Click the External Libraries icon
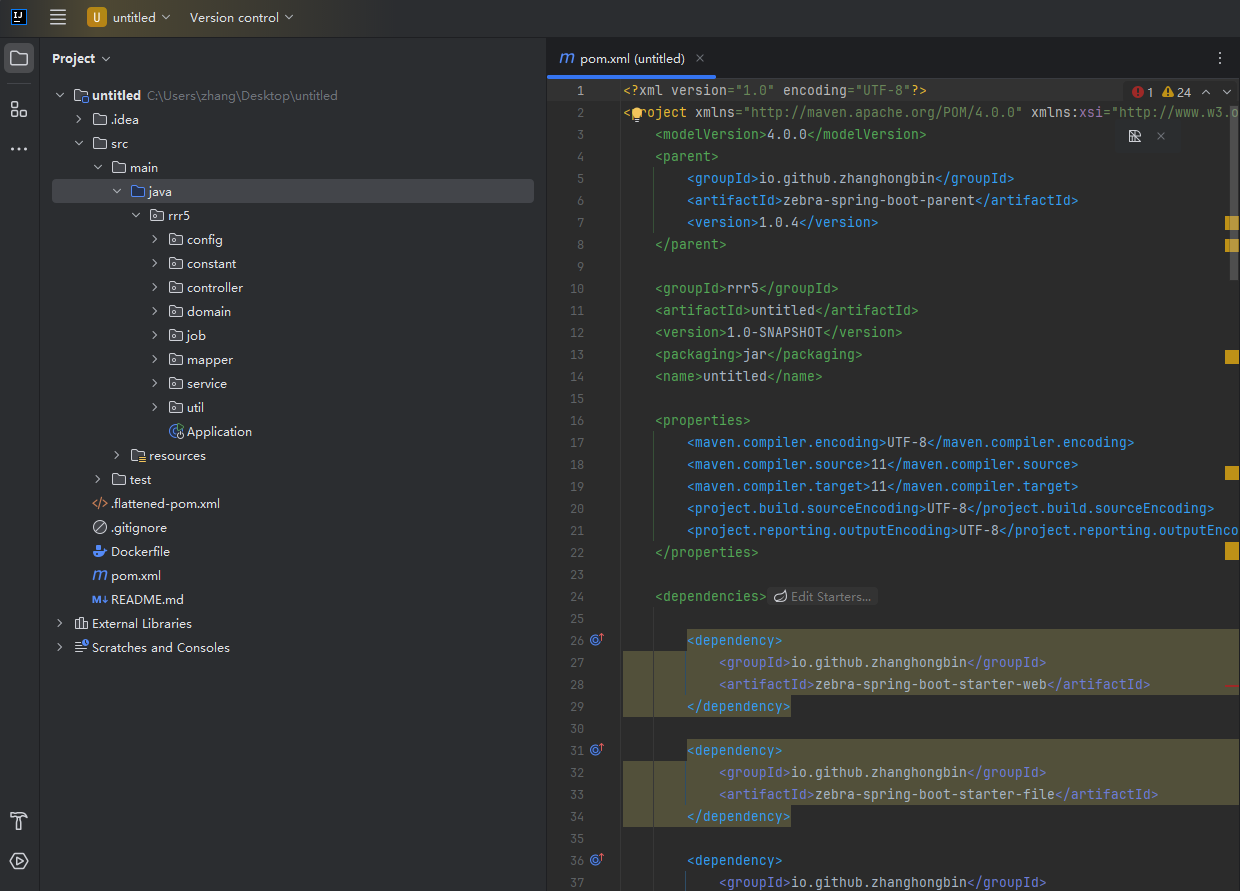The width and height of the screenshot is (1240, 891). (81, 624)
